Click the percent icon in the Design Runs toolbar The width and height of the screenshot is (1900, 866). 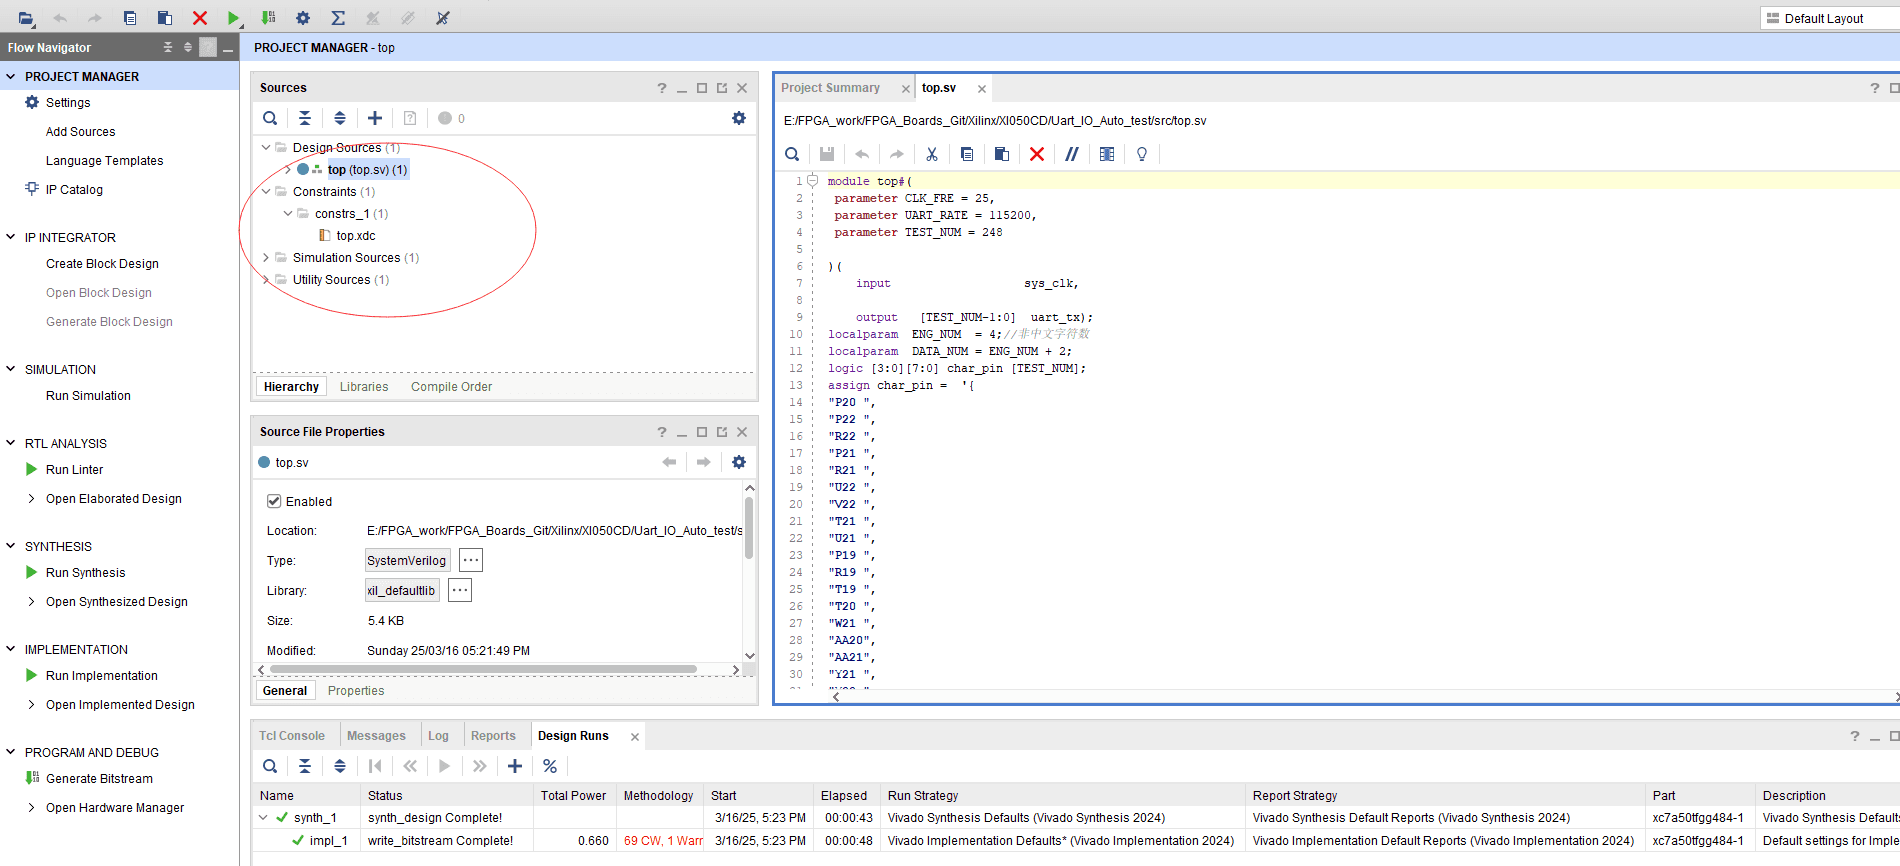coord(550,766)
